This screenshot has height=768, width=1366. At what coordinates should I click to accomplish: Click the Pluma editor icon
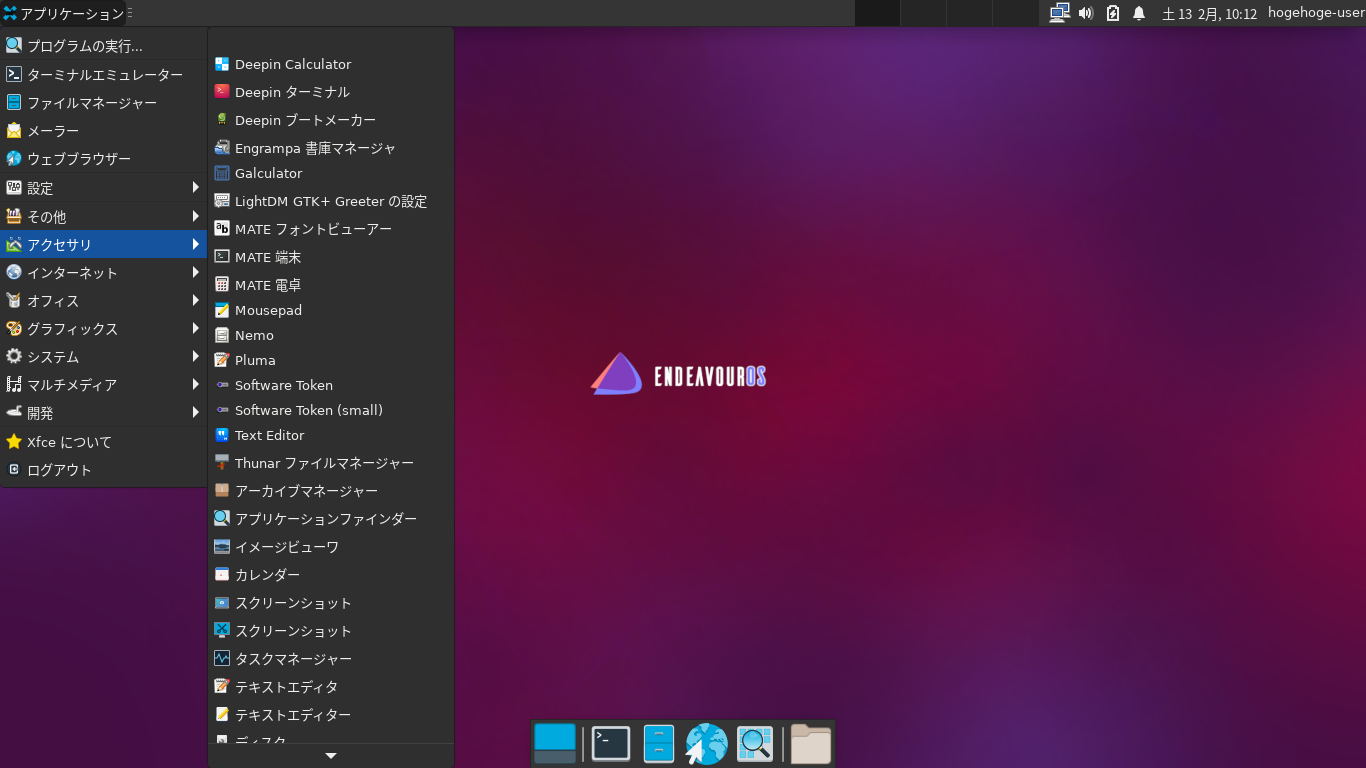[222, 360]
